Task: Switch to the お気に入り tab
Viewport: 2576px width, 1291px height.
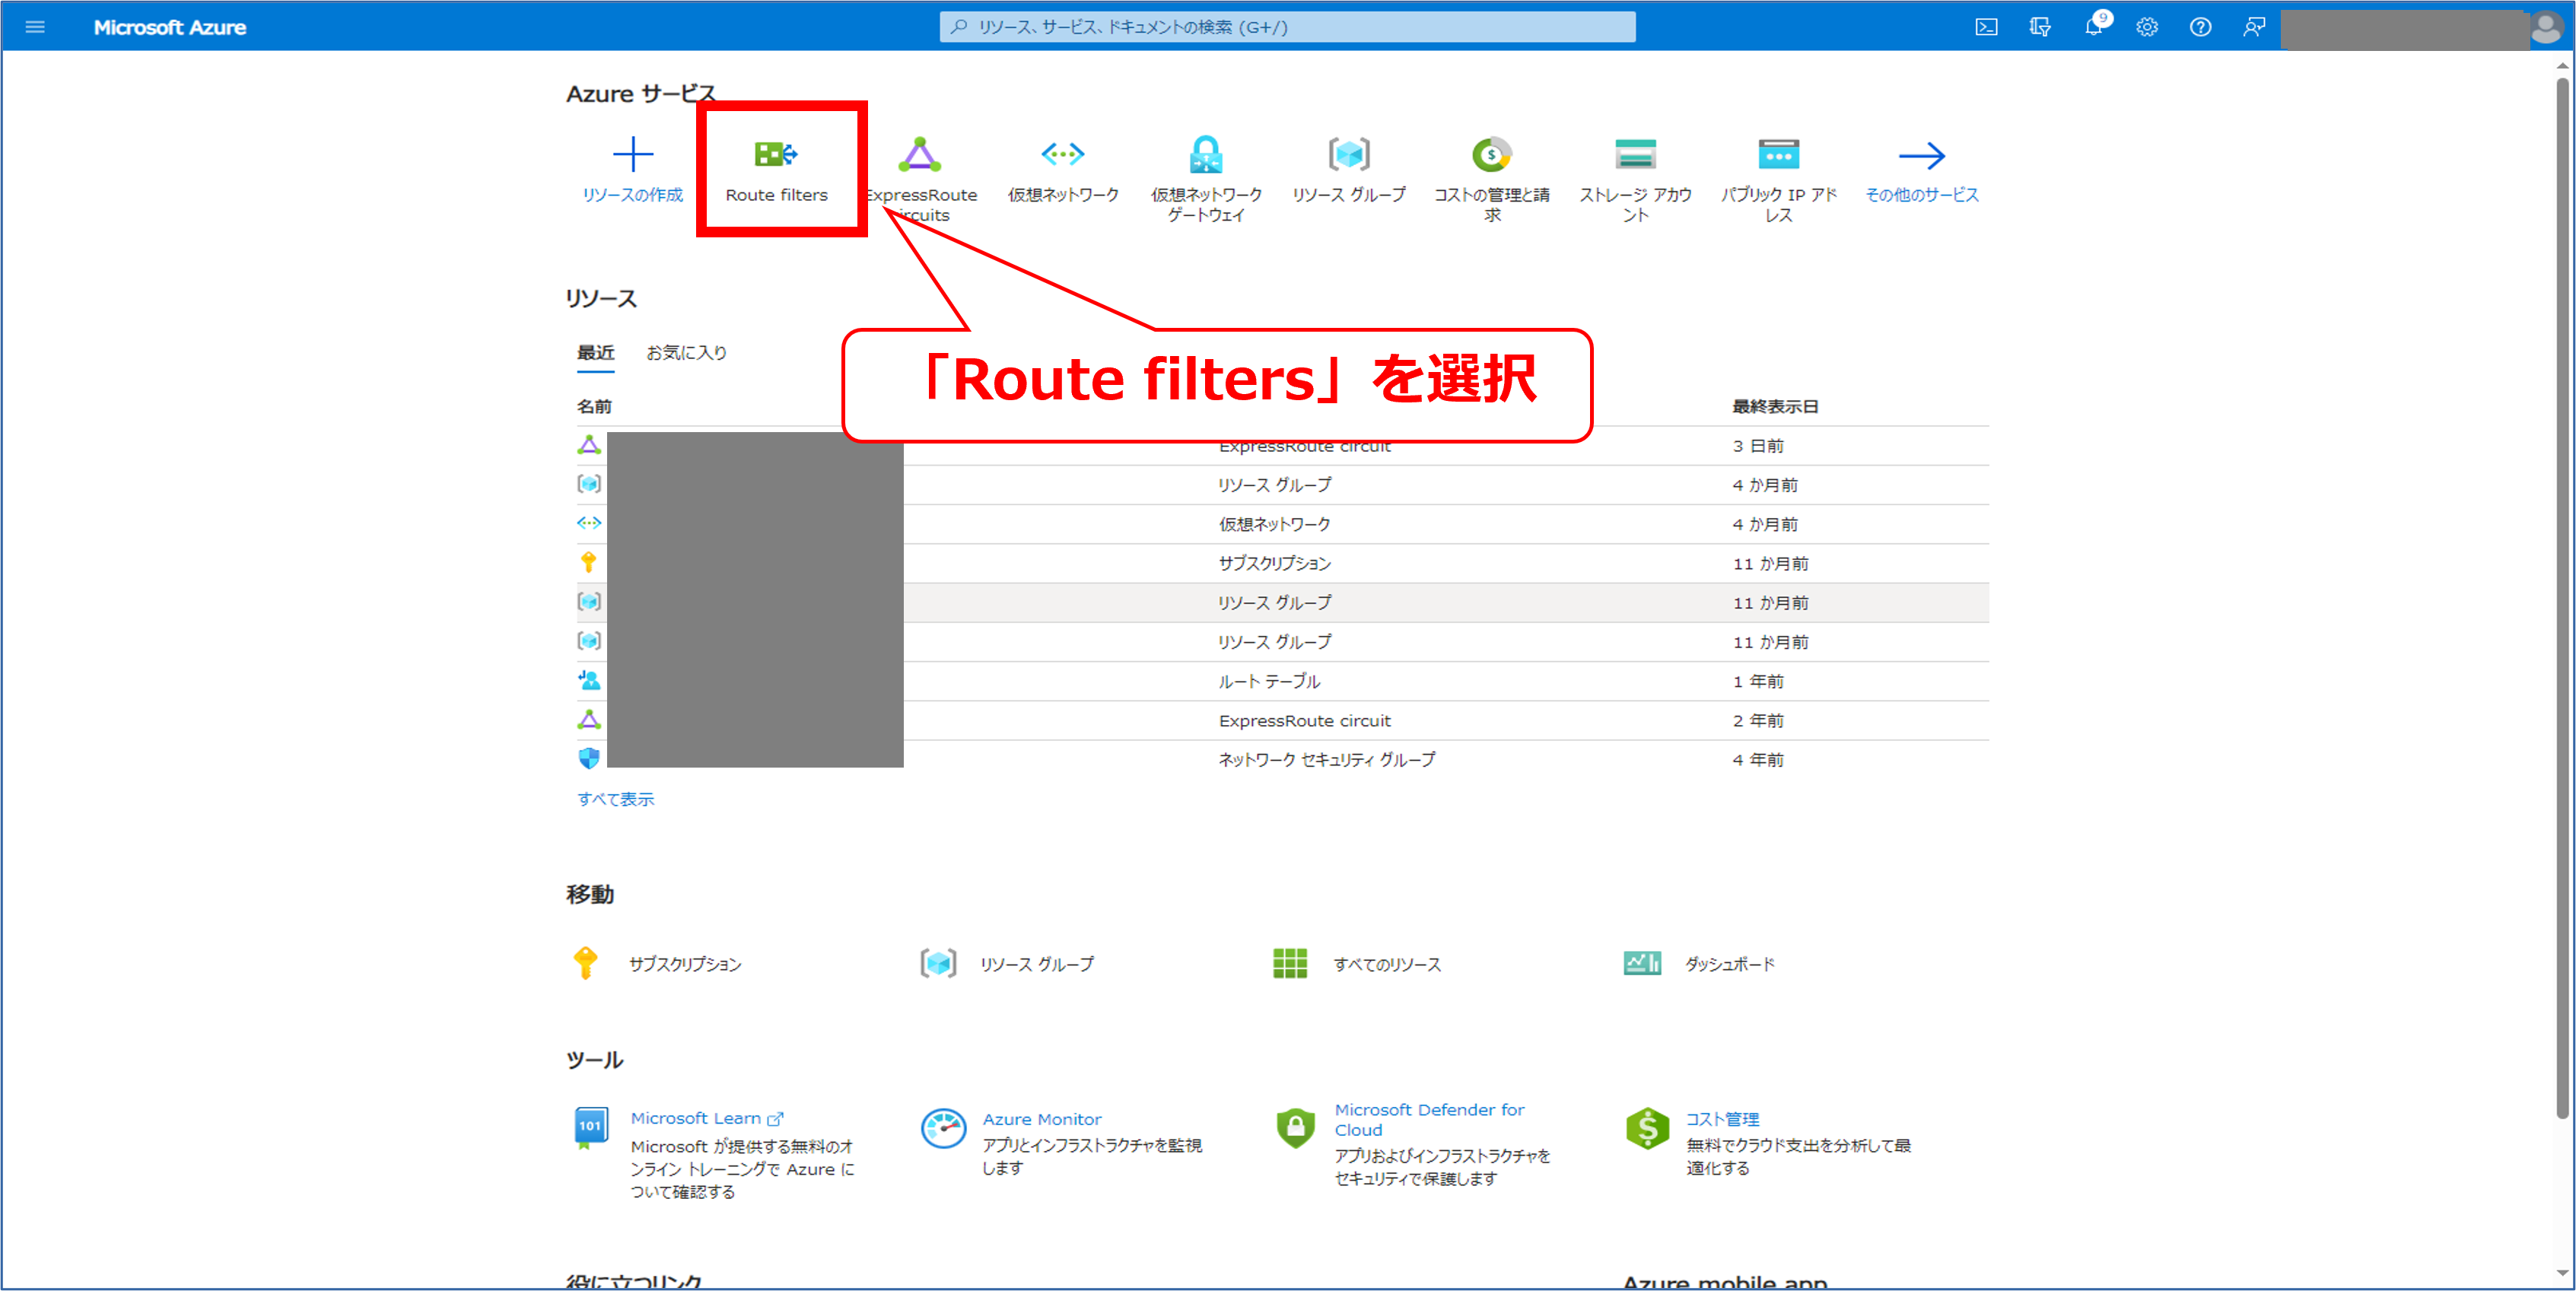Action: pyautogui.click(x=686, y=352)
